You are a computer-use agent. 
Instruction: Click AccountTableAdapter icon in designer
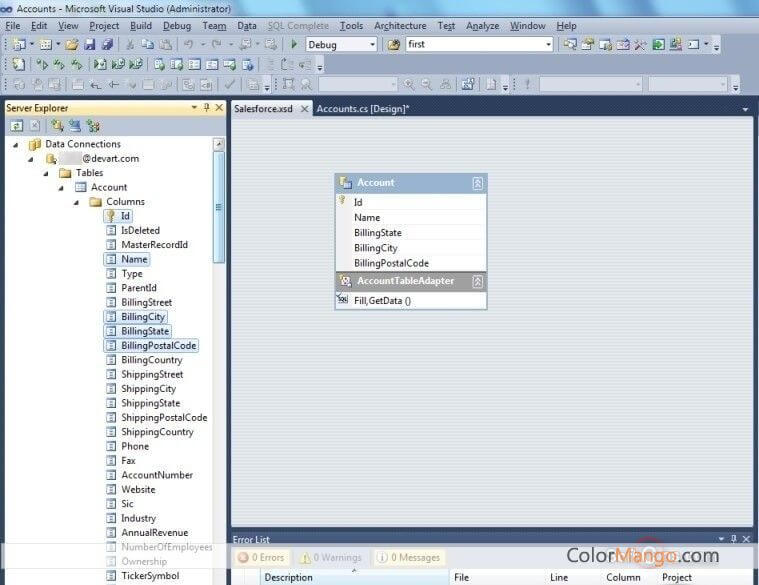346,281
